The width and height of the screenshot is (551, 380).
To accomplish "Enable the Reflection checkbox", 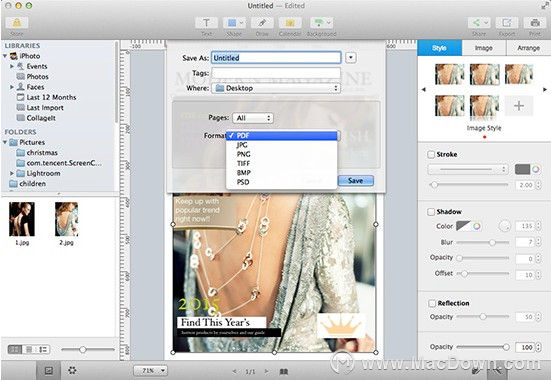I will 432,303.
